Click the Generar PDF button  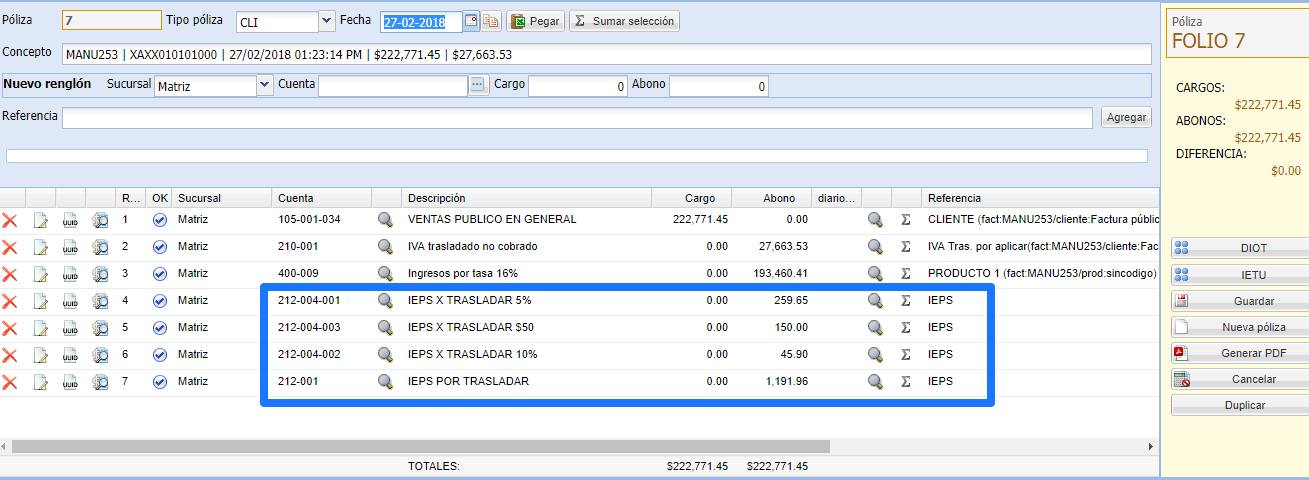1240,353
